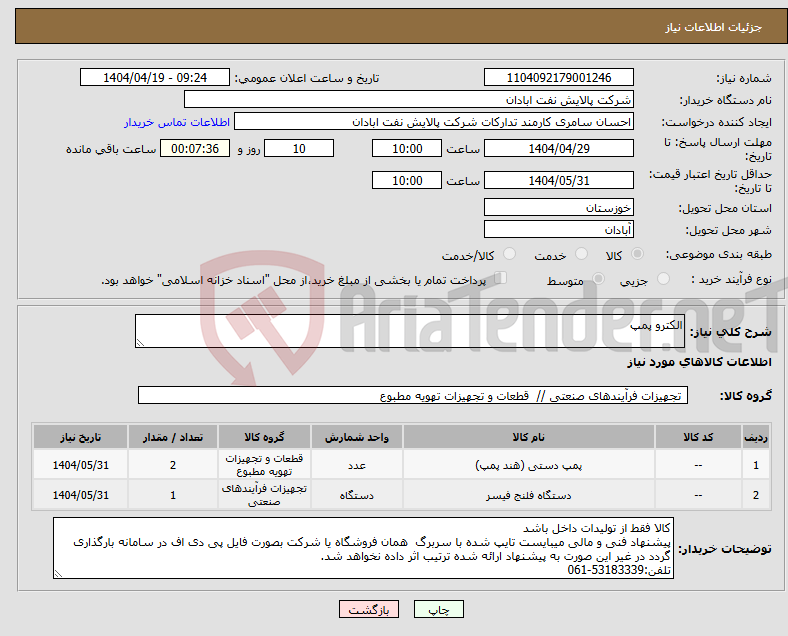Click the تاریخ نیاز column header
Viewport: 788px width, 636px height.
(x=80, y=437)
